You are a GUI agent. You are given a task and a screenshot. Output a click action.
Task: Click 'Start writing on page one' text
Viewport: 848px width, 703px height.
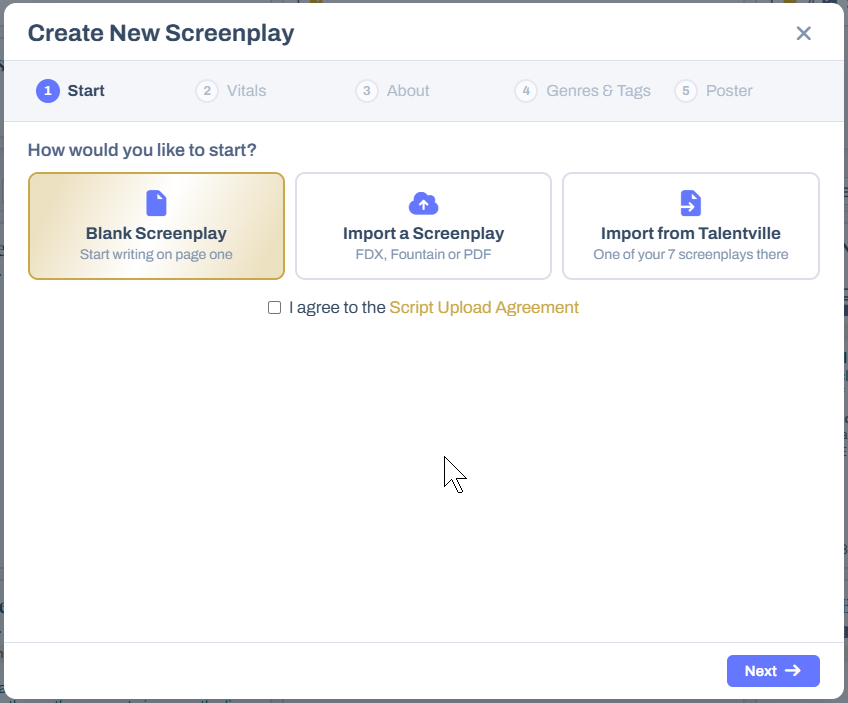coord(156,255)
